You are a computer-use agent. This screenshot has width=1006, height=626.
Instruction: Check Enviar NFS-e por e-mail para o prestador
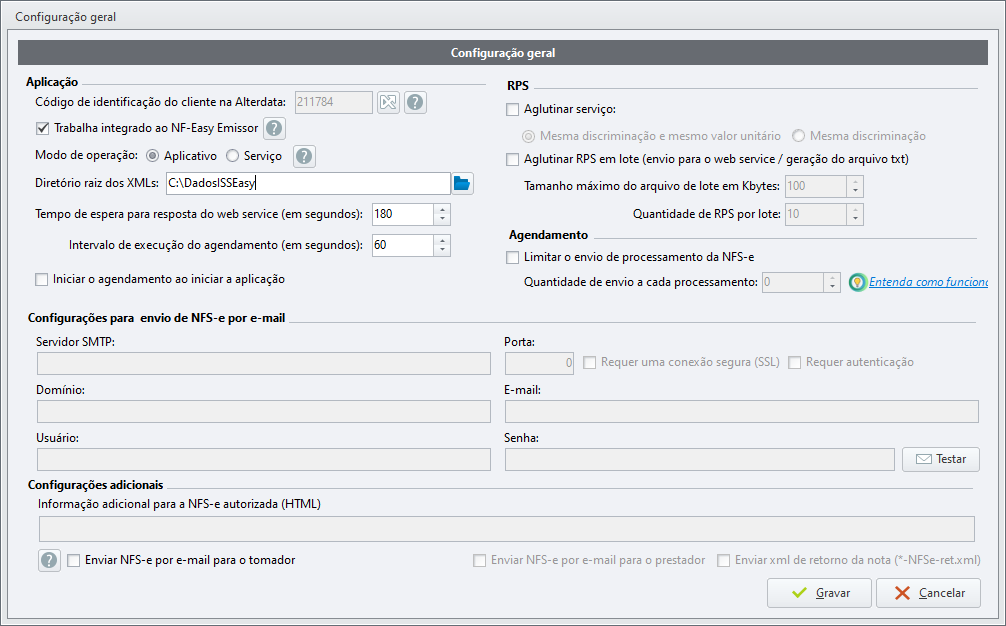[479, 561]
